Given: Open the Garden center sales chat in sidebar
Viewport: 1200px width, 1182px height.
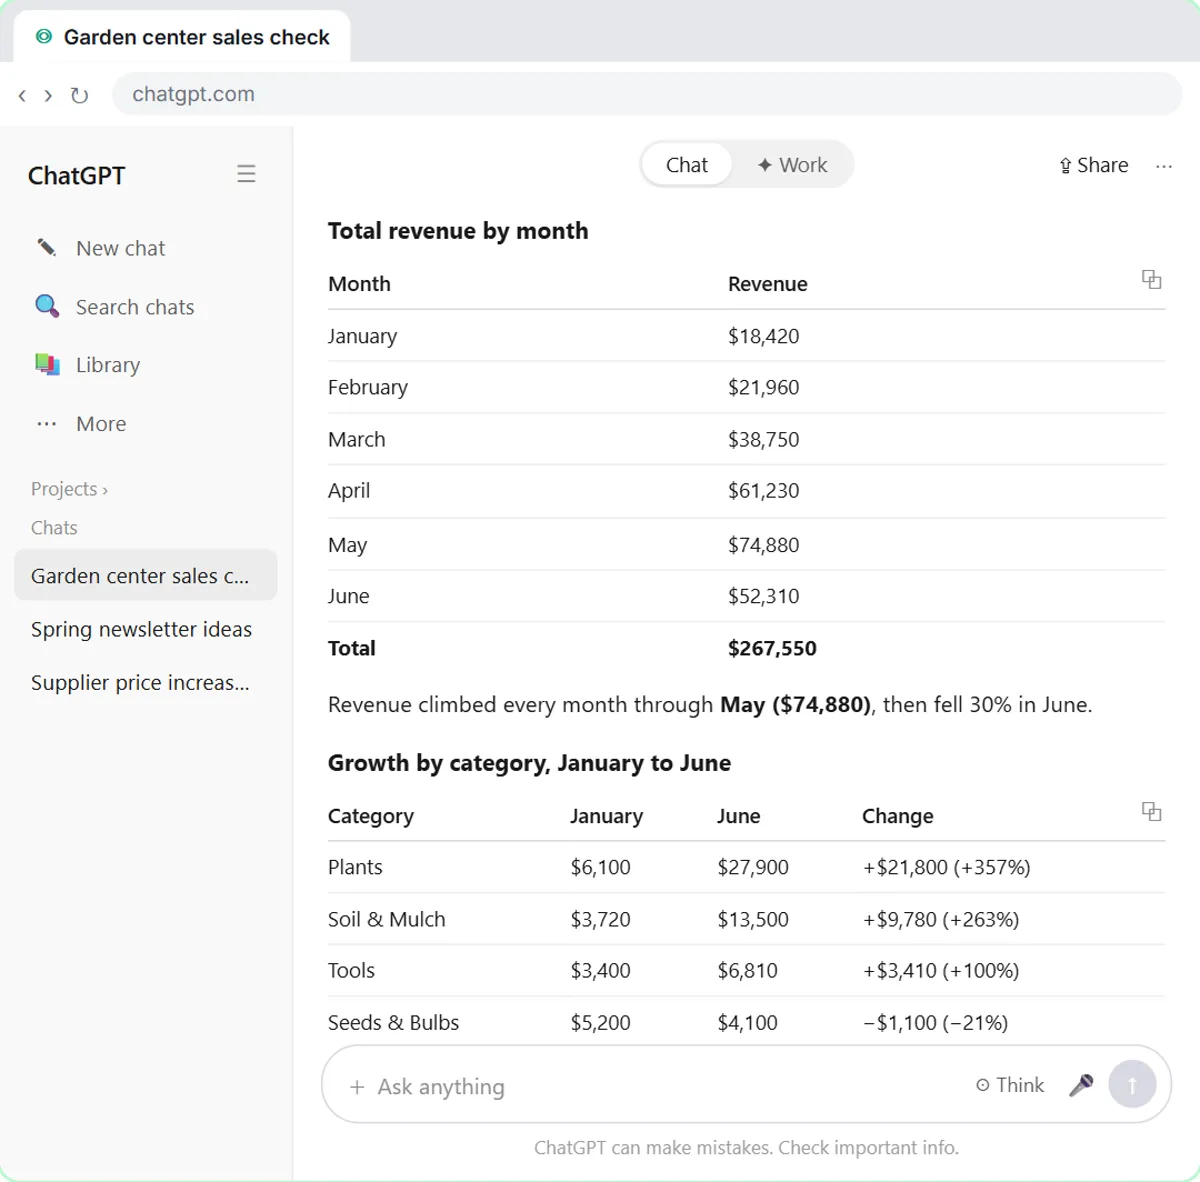Looking at the screenshot, I should tap(145, 575).
